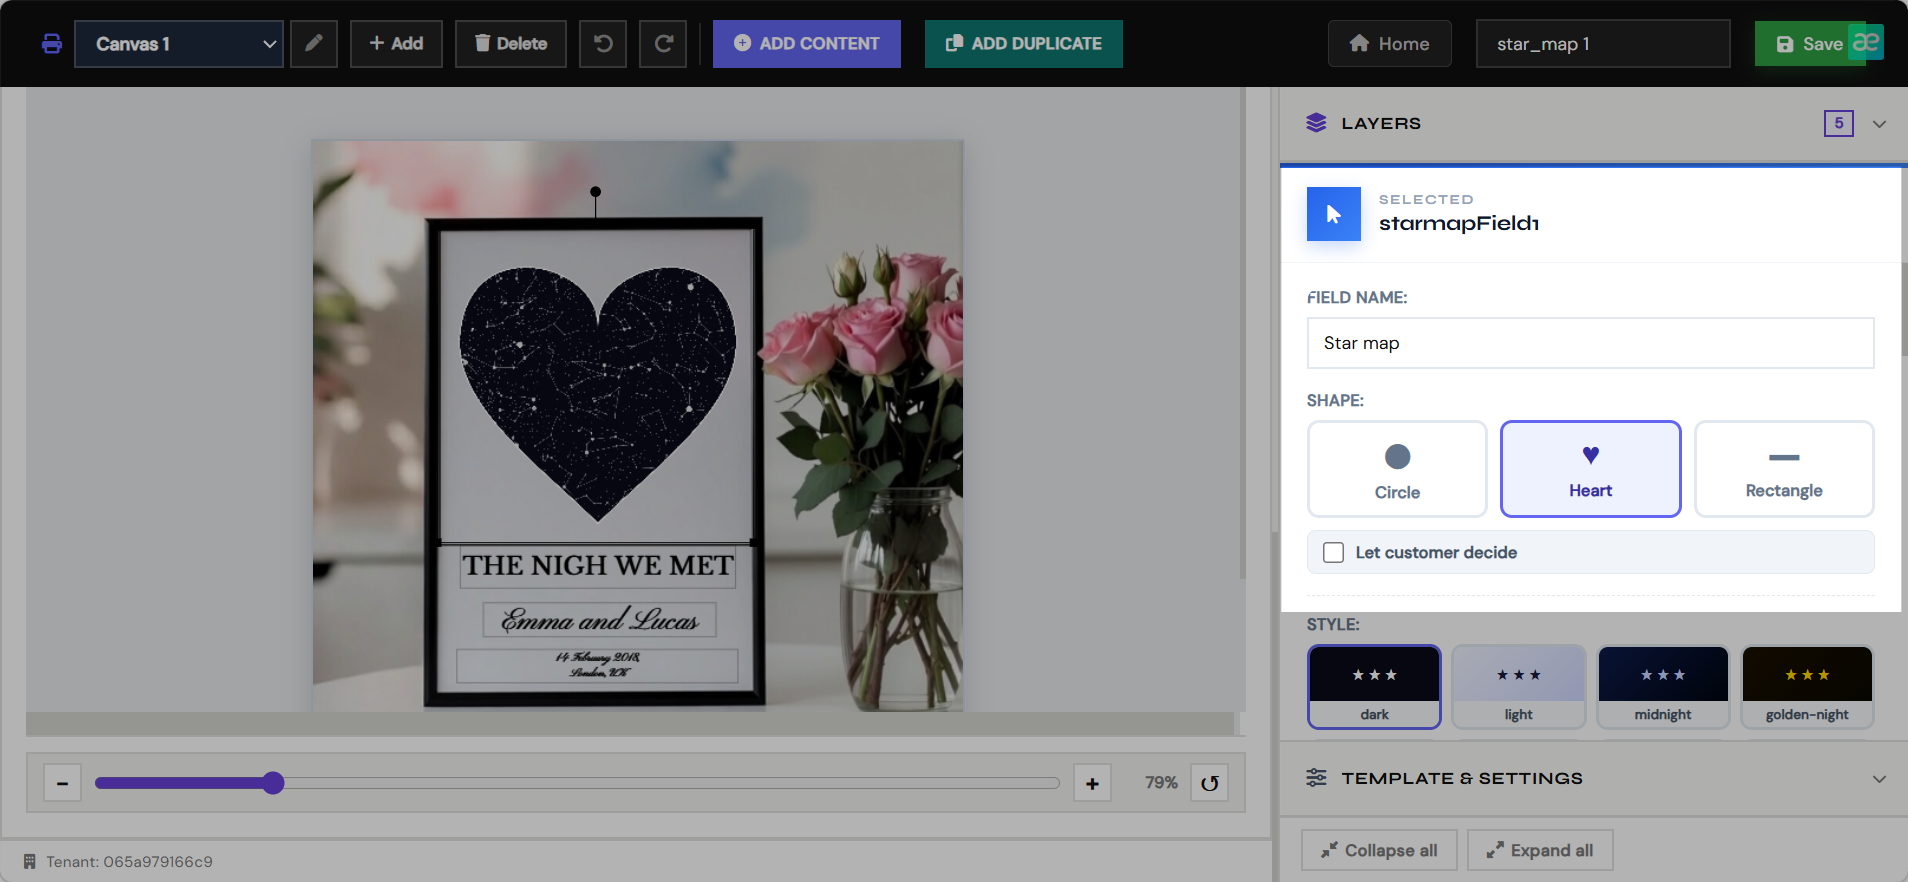1908x882 pixels.
Task: Click the print icon in top toolbar
Action: point(52,44)
